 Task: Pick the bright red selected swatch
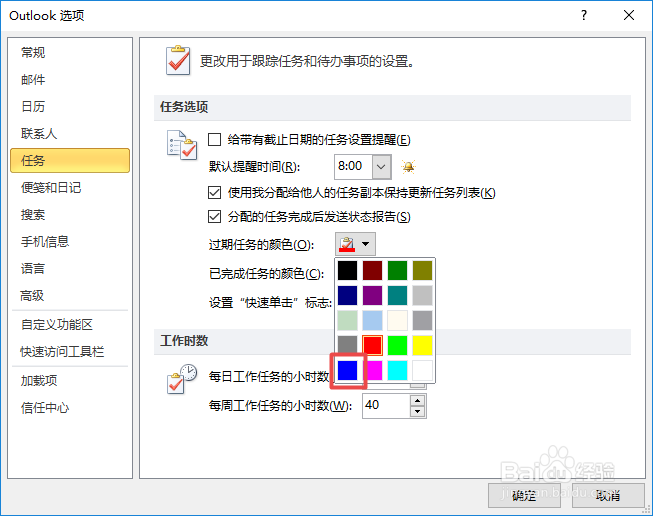coord(372,345)
